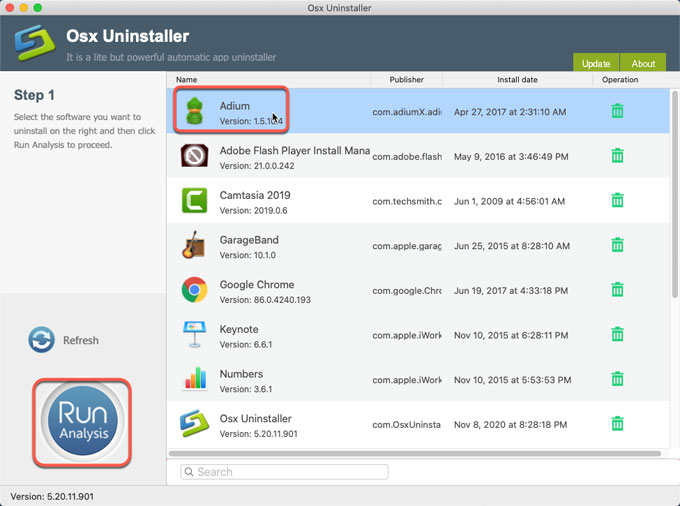Click 'com.OsxUninsta' publisher cell
The height and width of the screenshot is (506, 680).
click(406, 424)
